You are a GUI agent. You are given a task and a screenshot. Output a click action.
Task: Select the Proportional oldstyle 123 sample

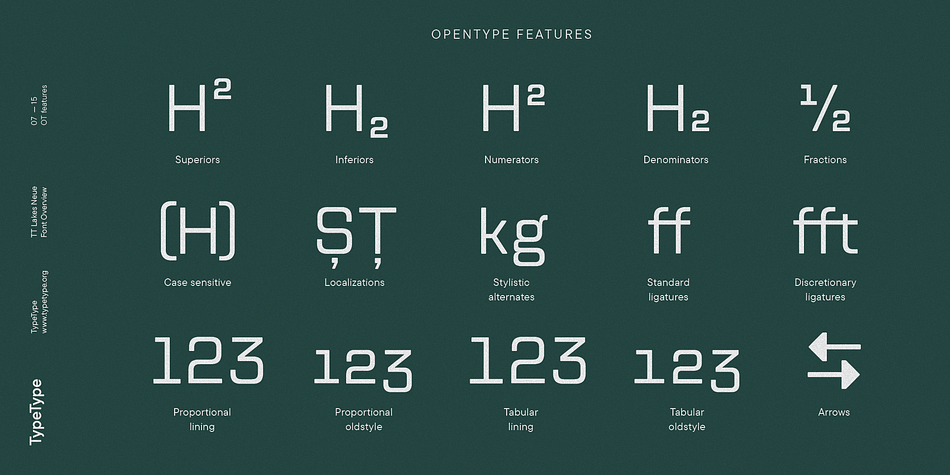click(x=363, y=370)
